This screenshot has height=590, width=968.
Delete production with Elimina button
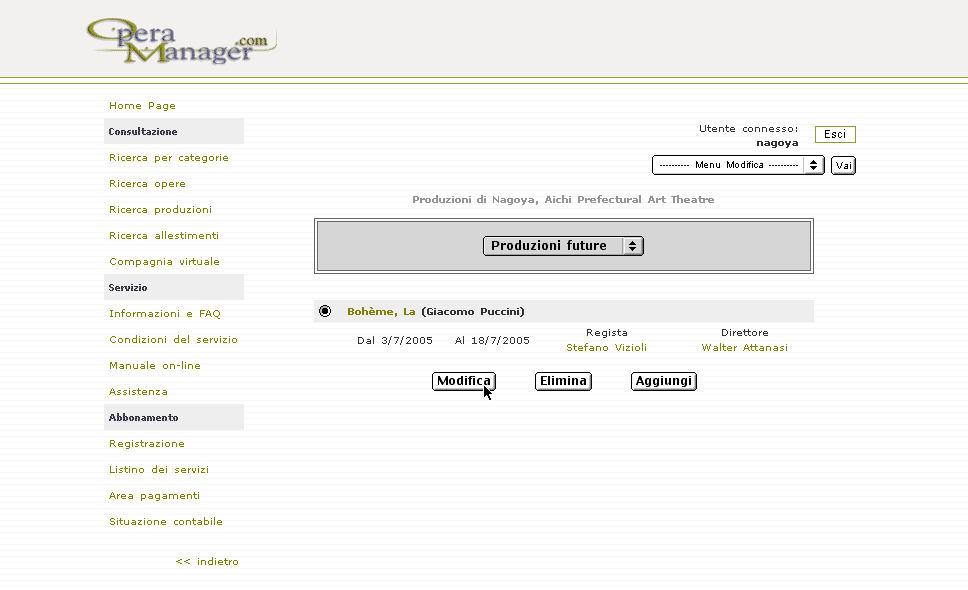pyautogui.click(x=563, y=381)
